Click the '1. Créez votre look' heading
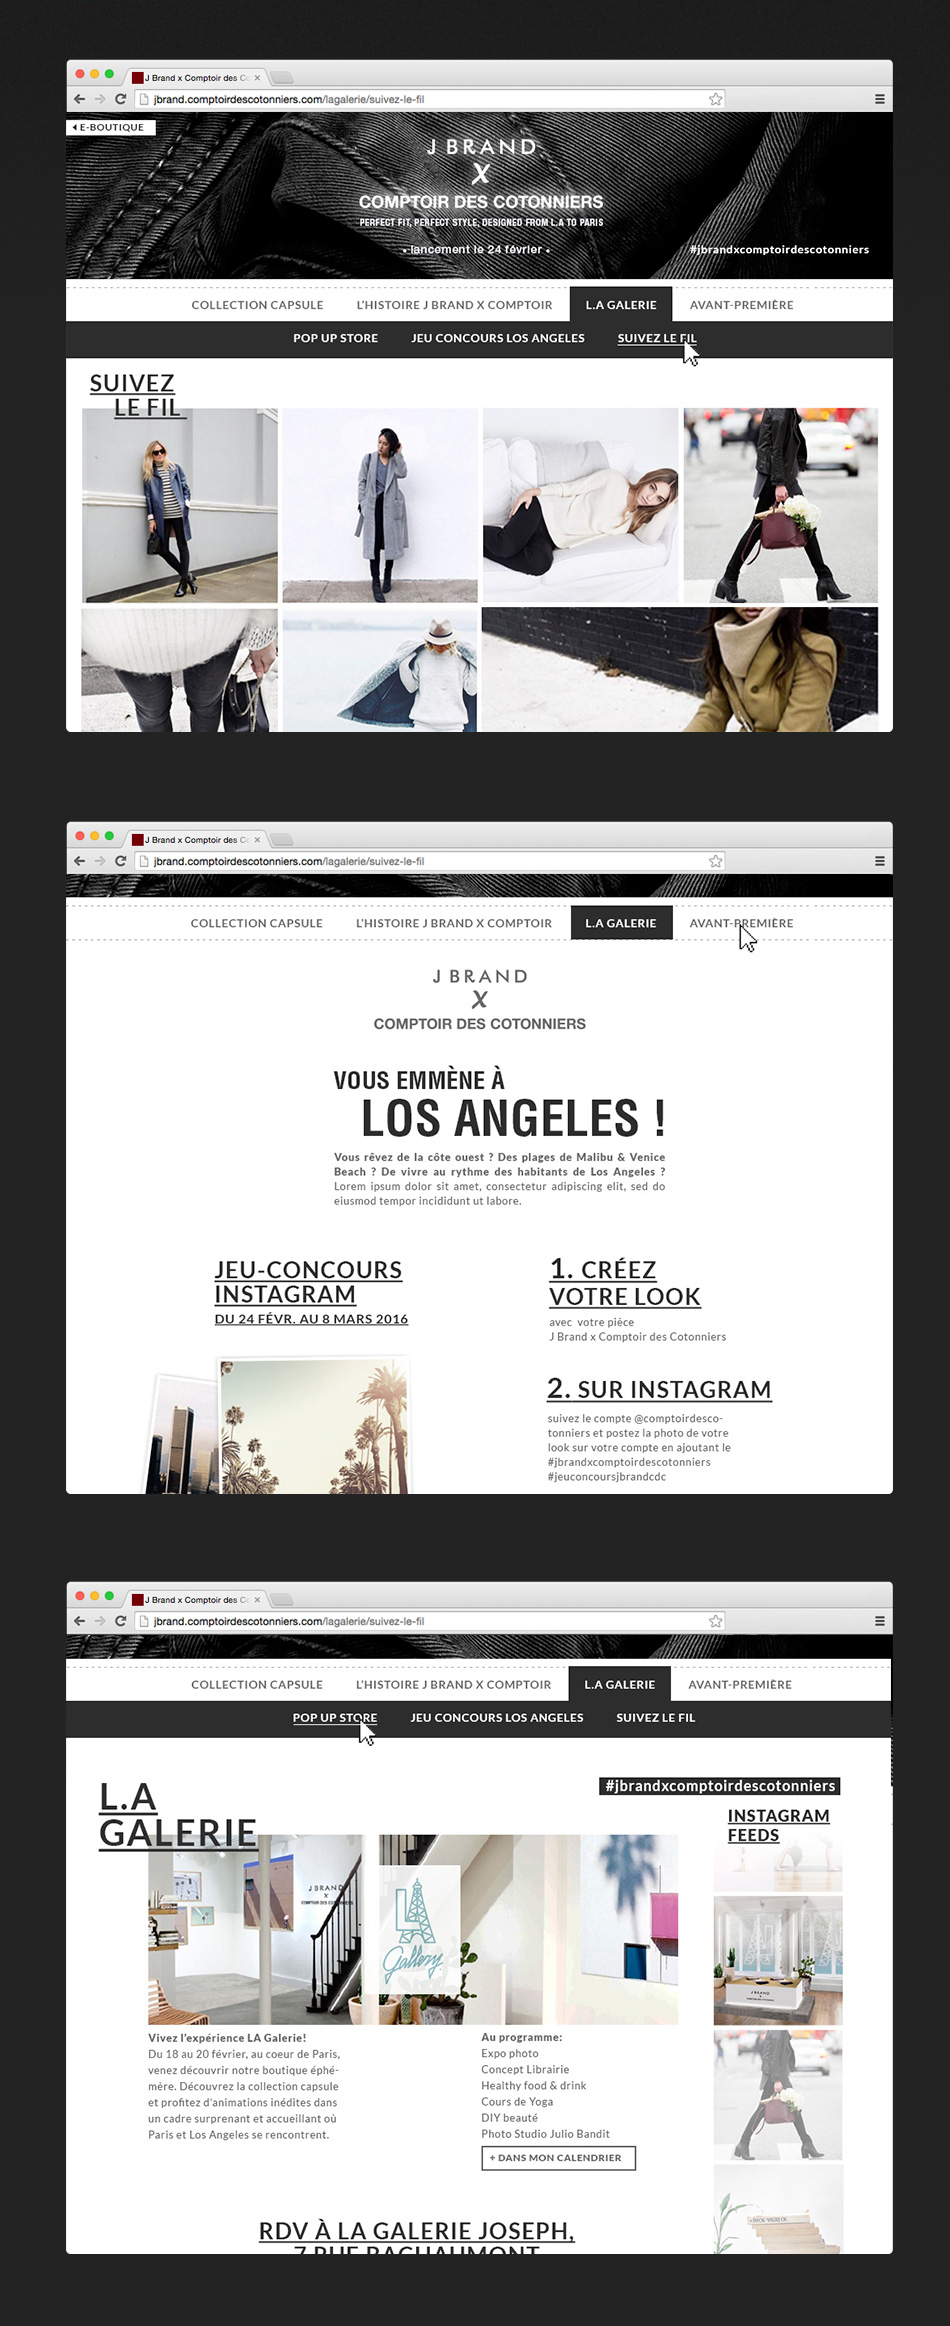 625,1283
